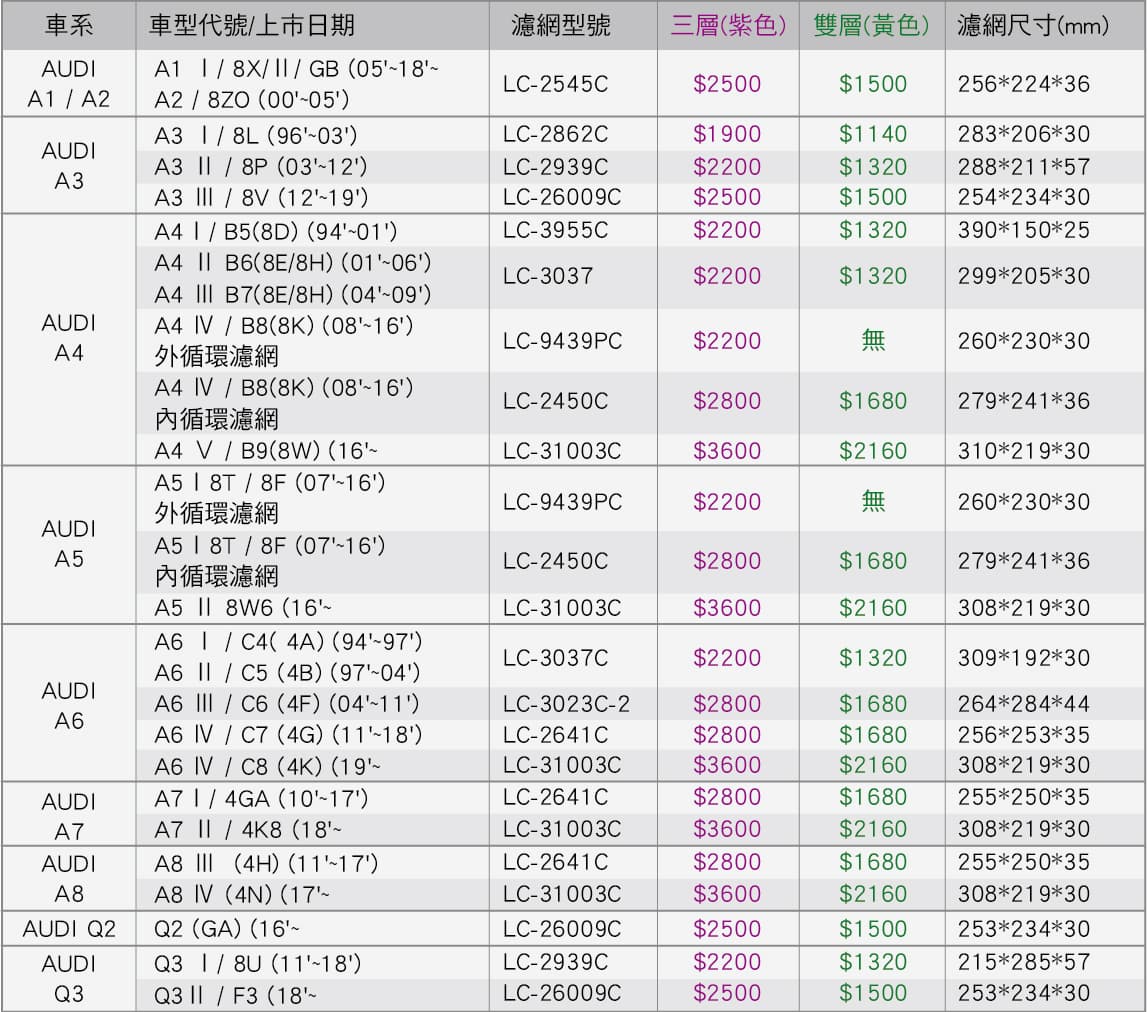Click filter model LC-3955C
Image resolution: width=1147 pixels, height=1012 pixels.
click(x=555, y=230)
